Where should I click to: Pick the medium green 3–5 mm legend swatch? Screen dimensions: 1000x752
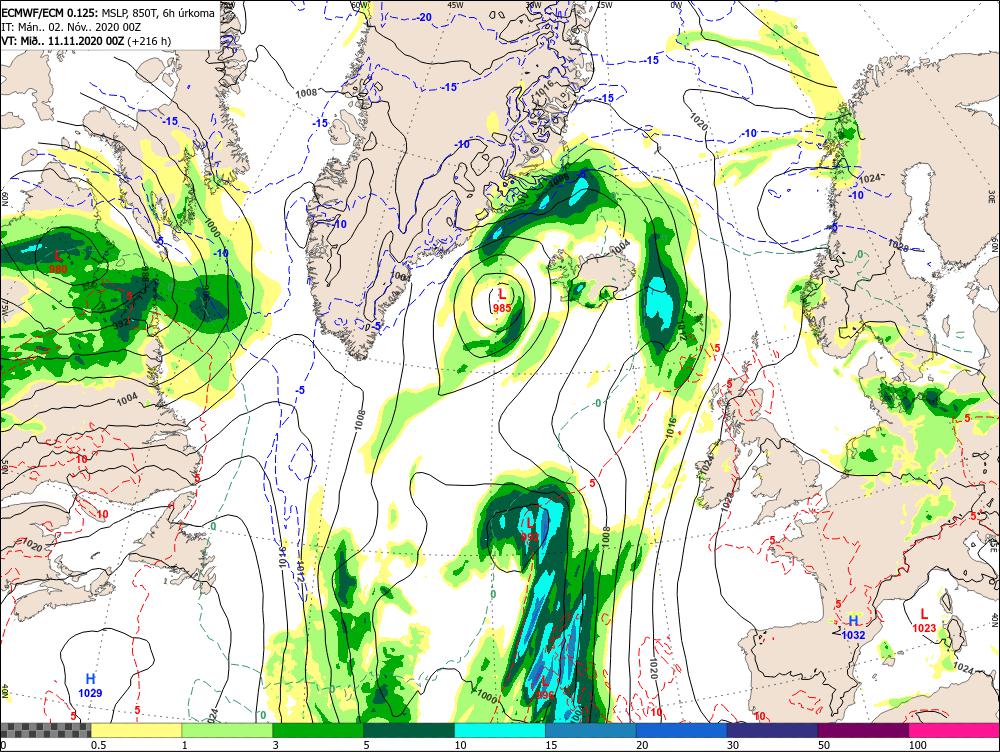tap(318, 730)
